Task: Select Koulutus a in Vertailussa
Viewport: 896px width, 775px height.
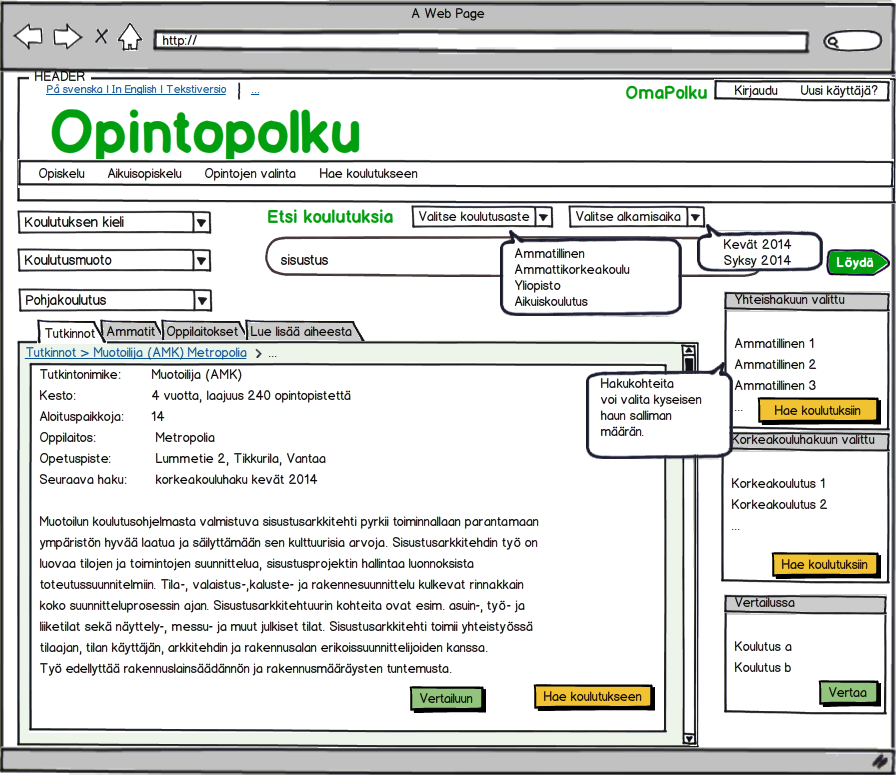Action: coord(762,646)
